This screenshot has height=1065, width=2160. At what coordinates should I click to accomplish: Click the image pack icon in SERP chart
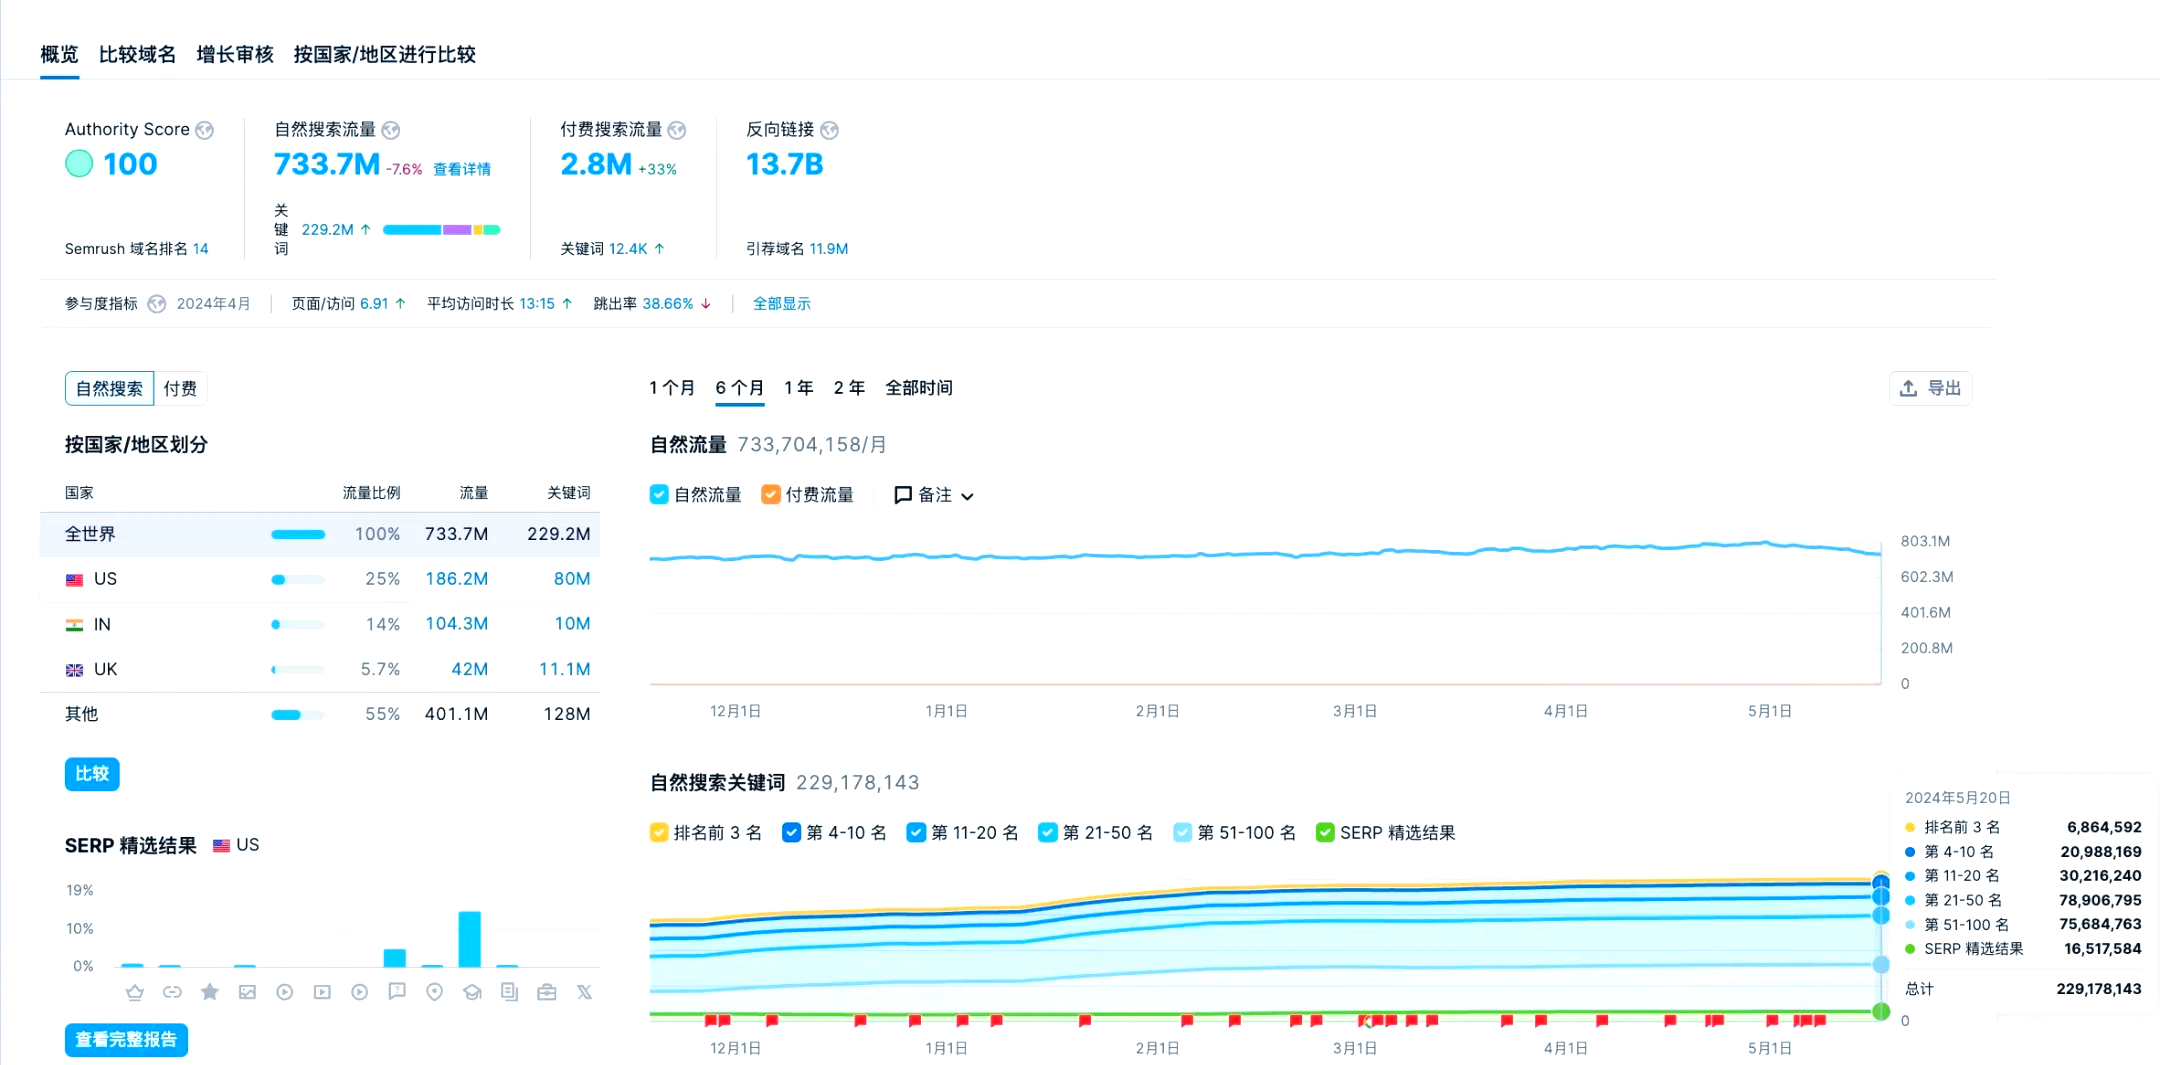247,992
